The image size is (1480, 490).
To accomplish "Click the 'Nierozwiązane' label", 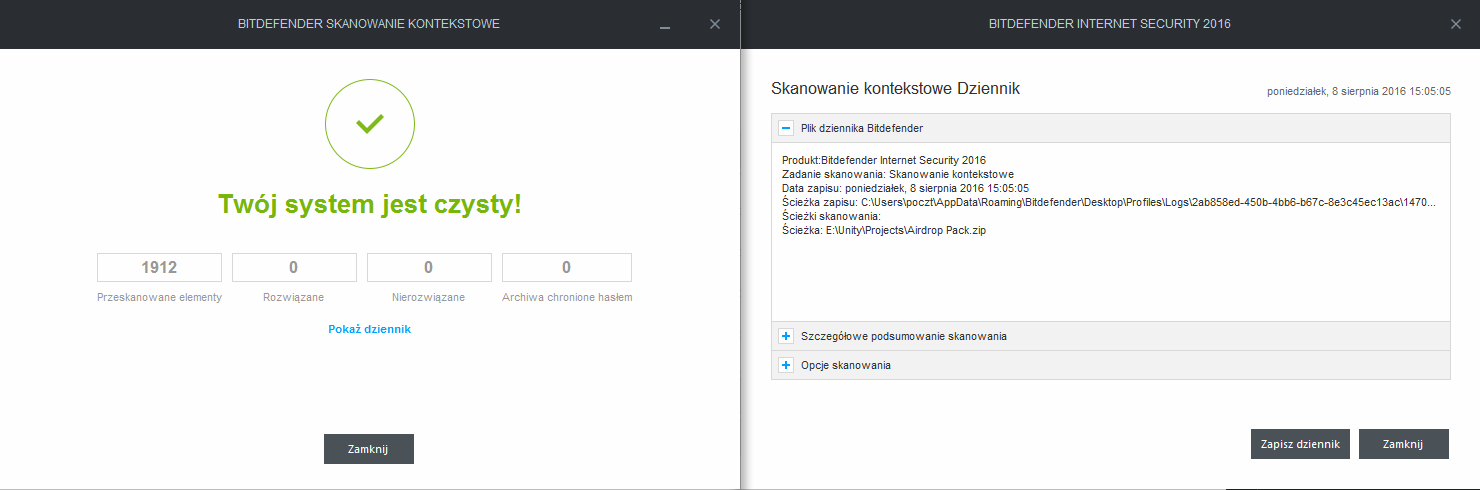I will [x=429, y=297].
